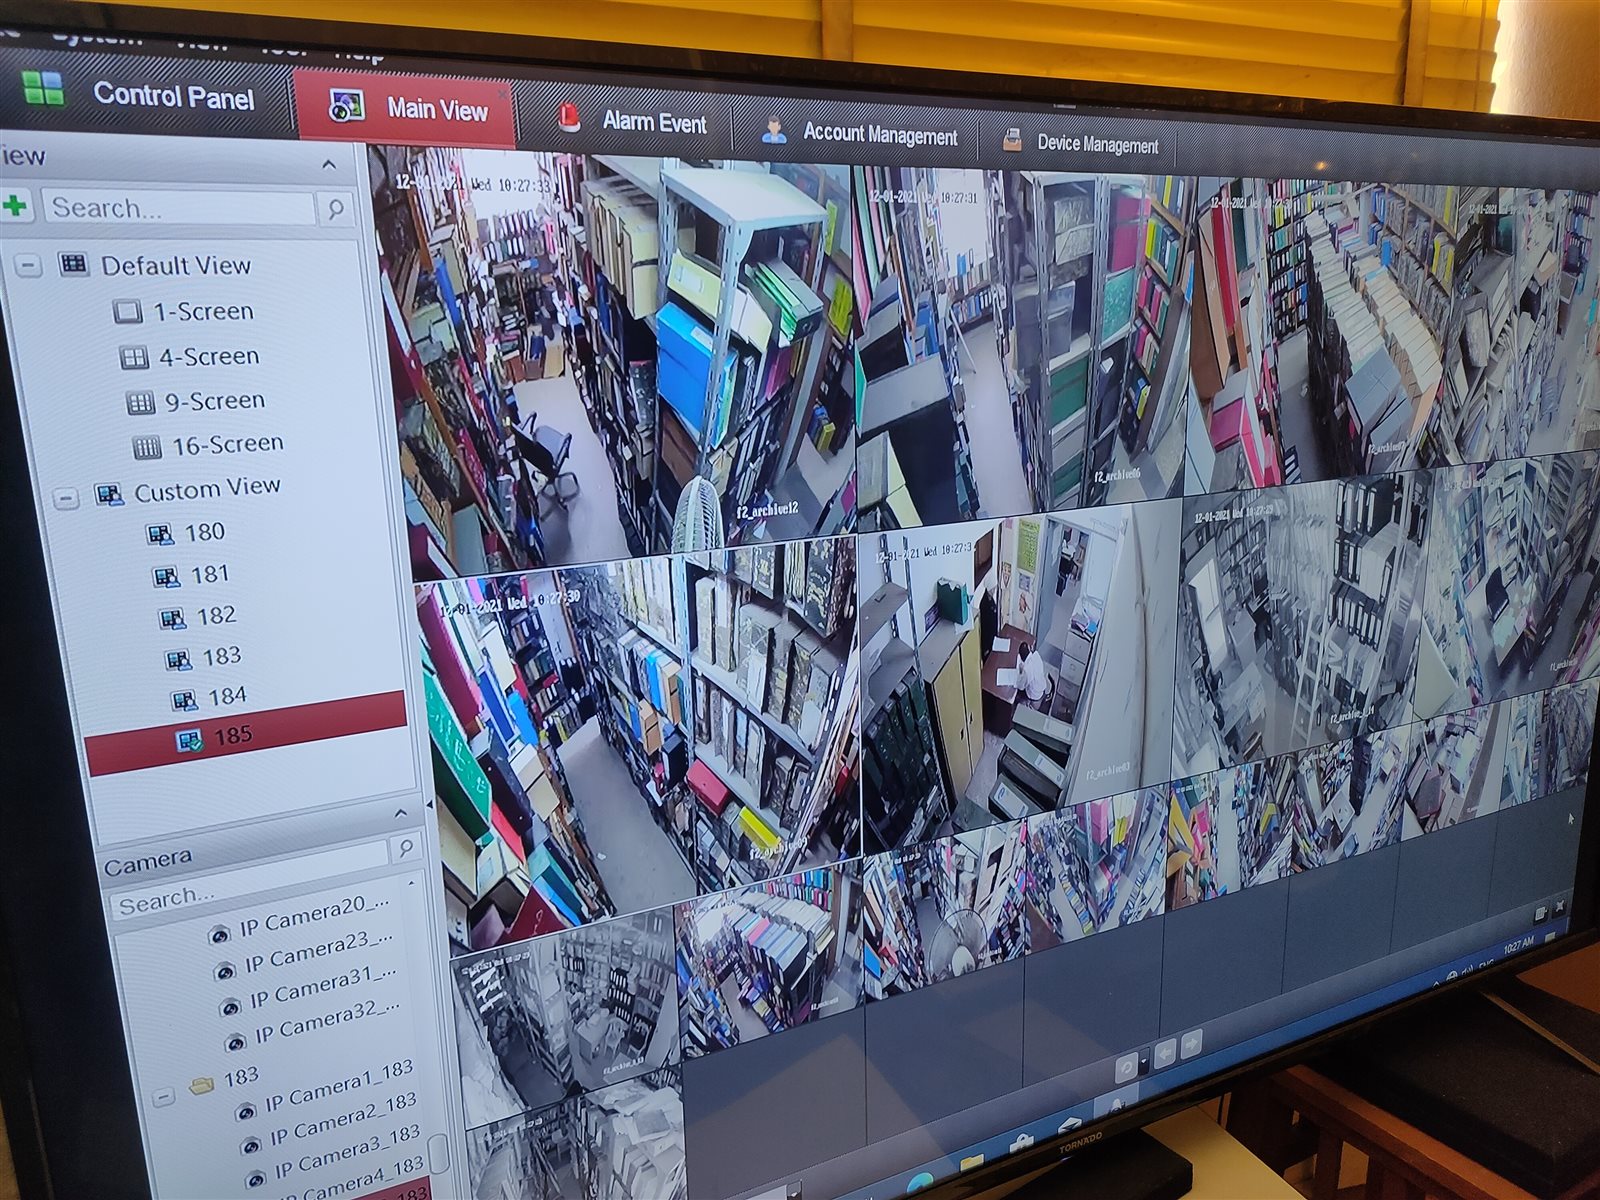Click the previous page left arrow button

(1164, 1053)
